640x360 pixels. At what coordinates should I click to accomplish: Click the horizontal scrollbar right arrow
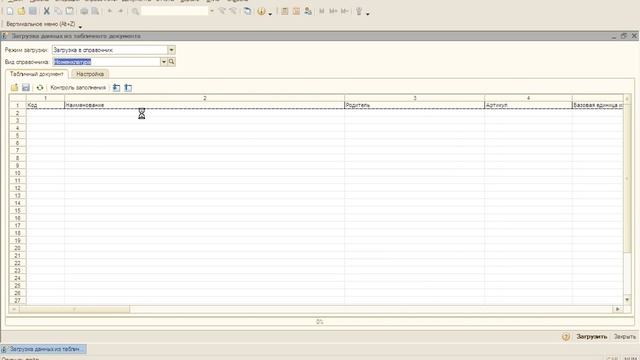[x=618, y=309]
